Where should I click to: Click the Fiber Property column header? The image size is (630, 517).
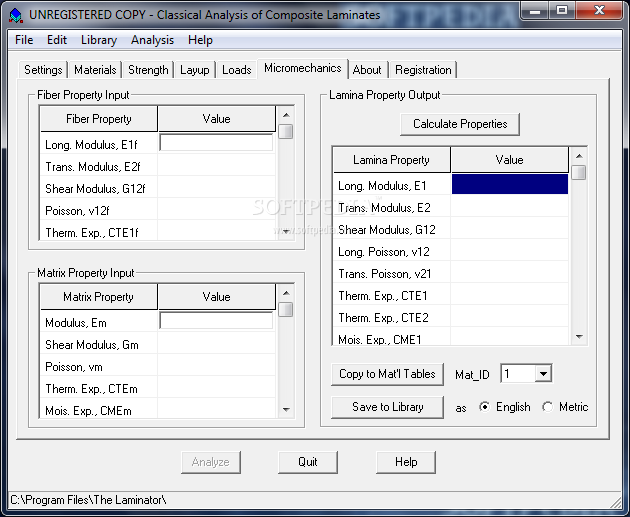coord(98,119)
